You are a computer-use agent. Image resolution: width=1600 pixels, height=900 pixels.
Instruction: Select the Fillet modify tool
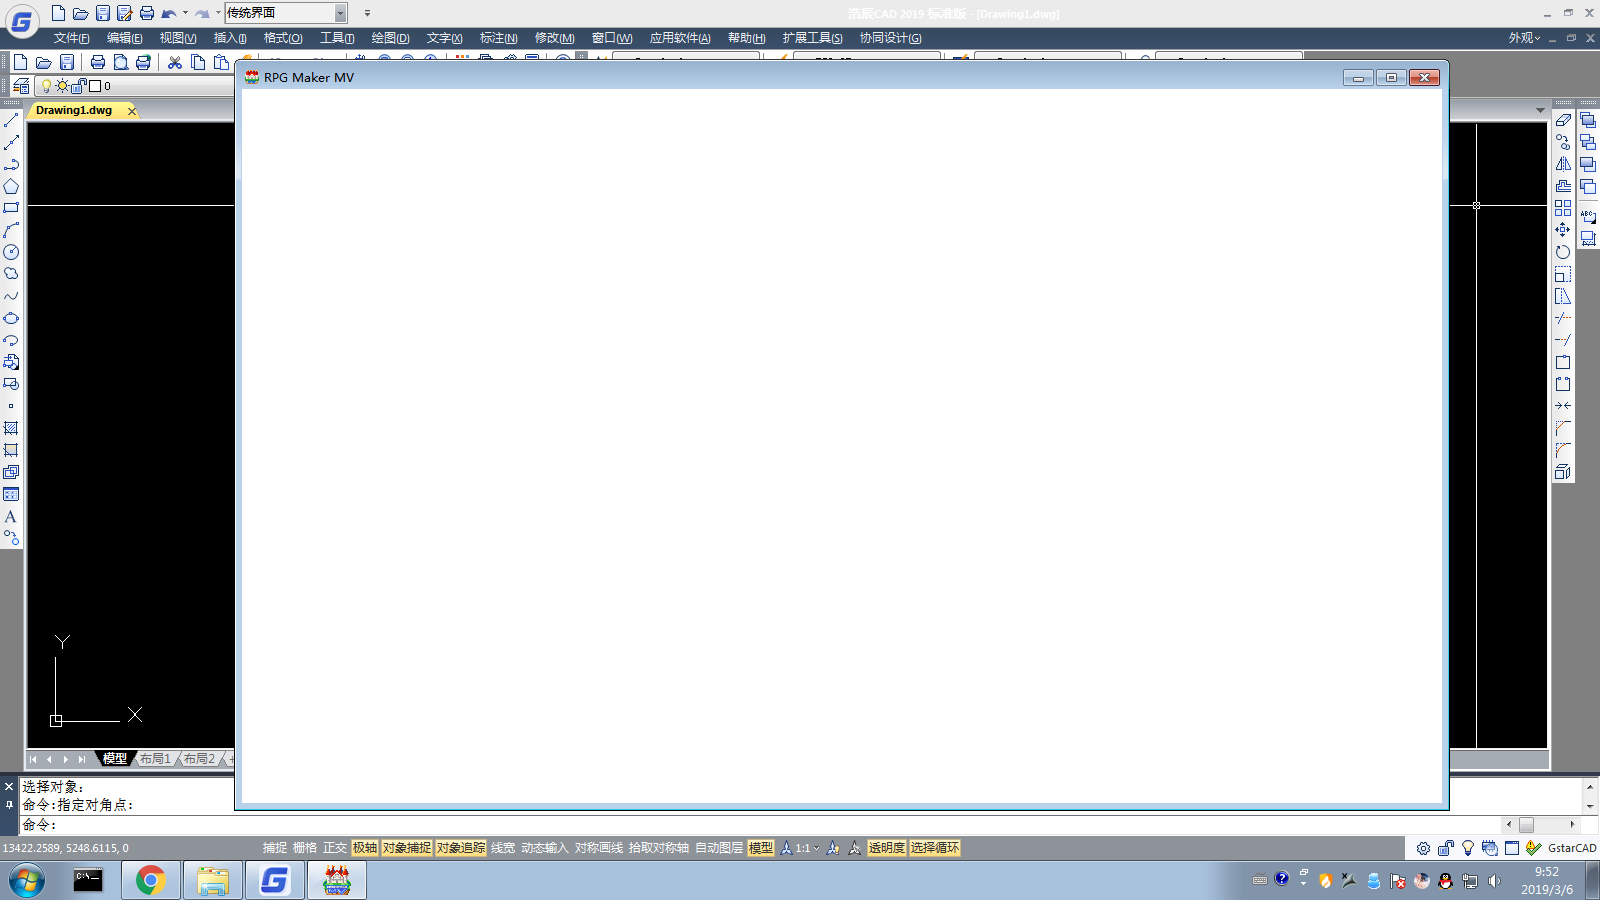(1563, 450)
